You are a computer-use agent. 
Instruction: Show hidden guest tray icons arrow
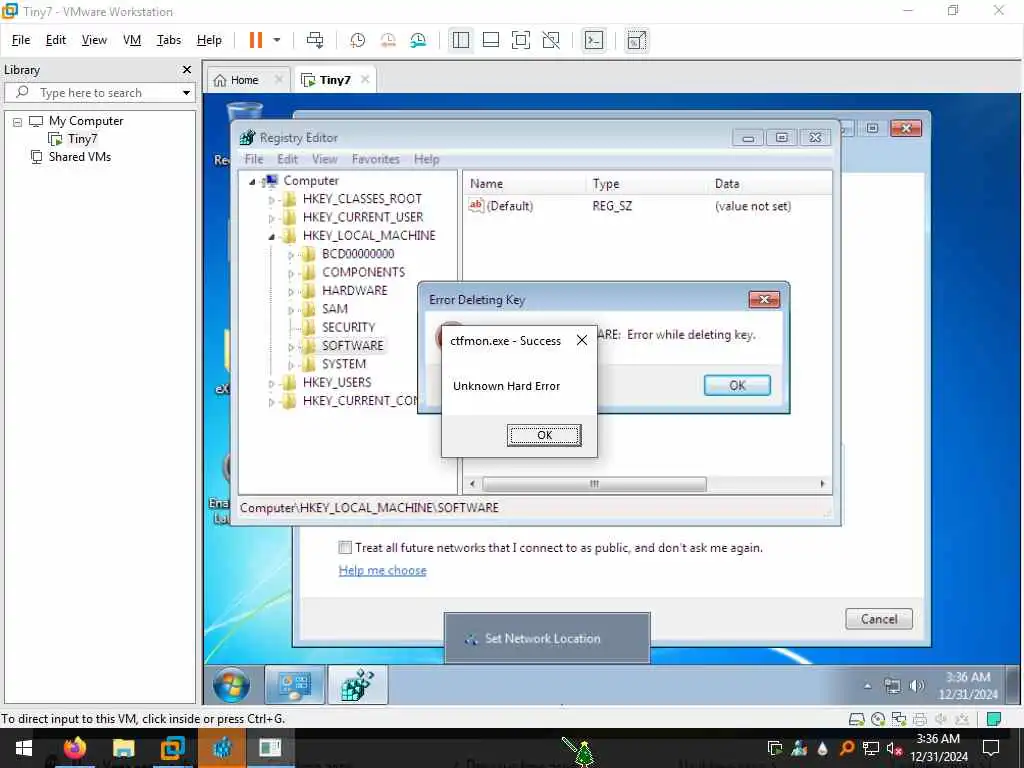click(867, 686)
